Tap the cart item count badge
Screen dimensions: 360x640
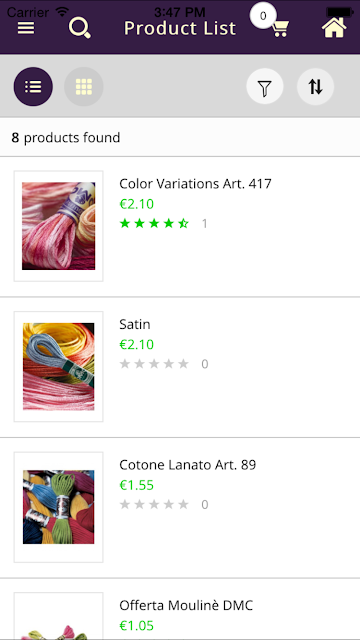click(x=263, y=16)
